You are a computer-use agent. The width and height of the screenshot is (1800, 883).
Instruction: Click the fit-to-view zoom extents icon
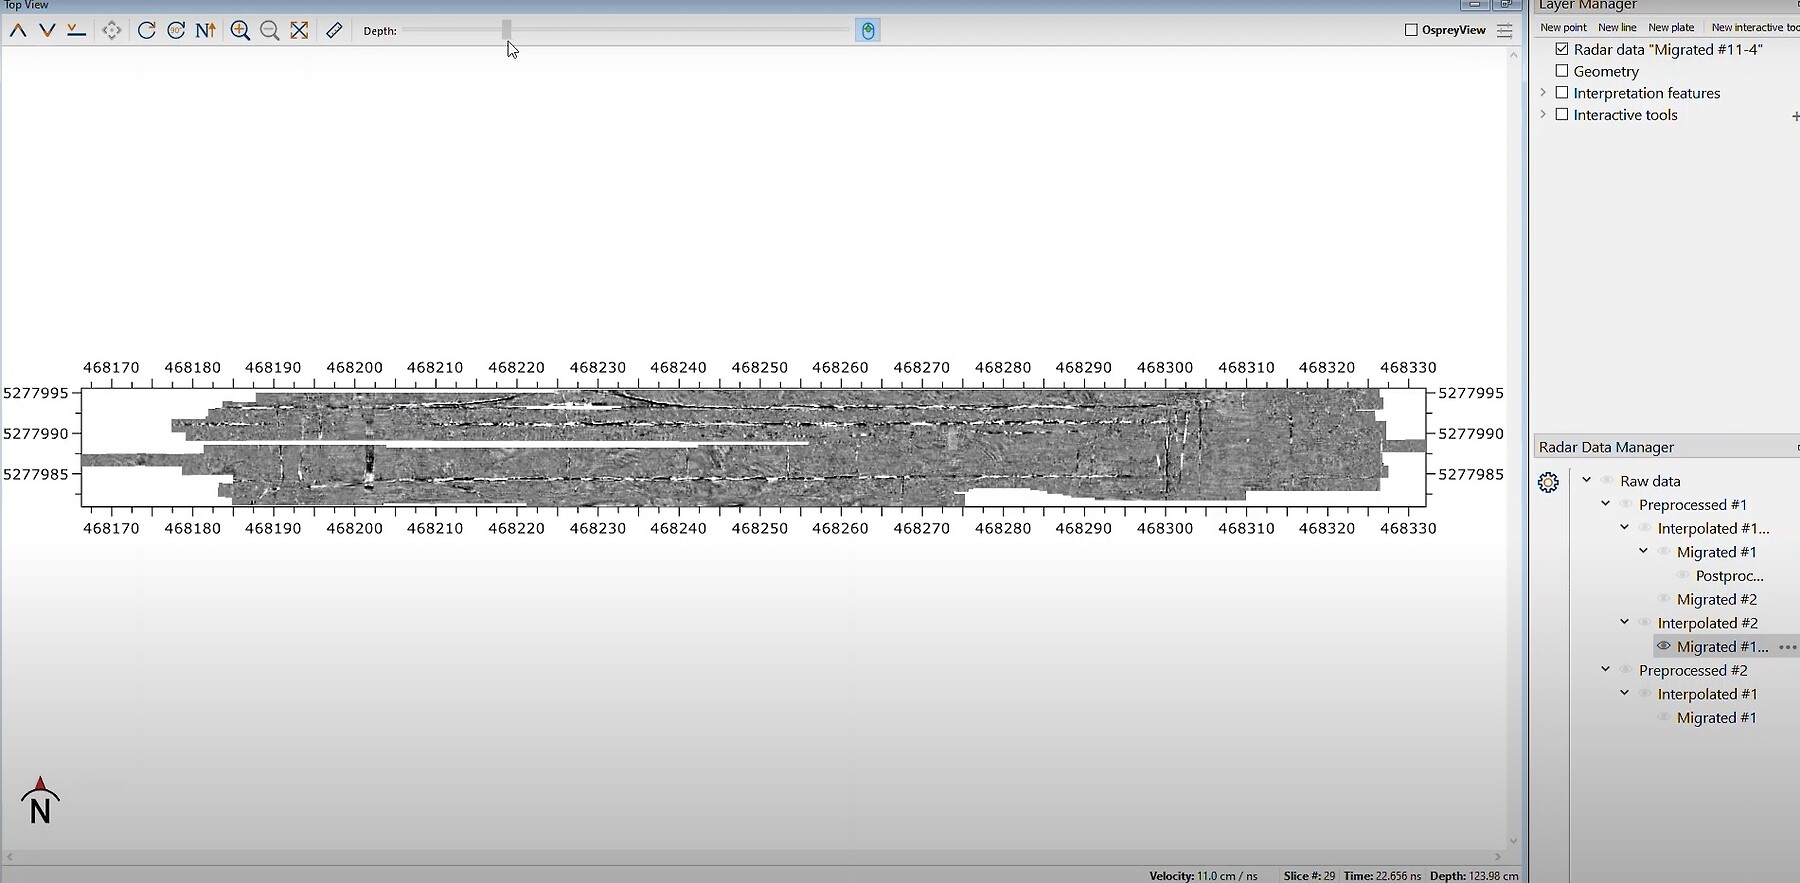pos(299,31)
